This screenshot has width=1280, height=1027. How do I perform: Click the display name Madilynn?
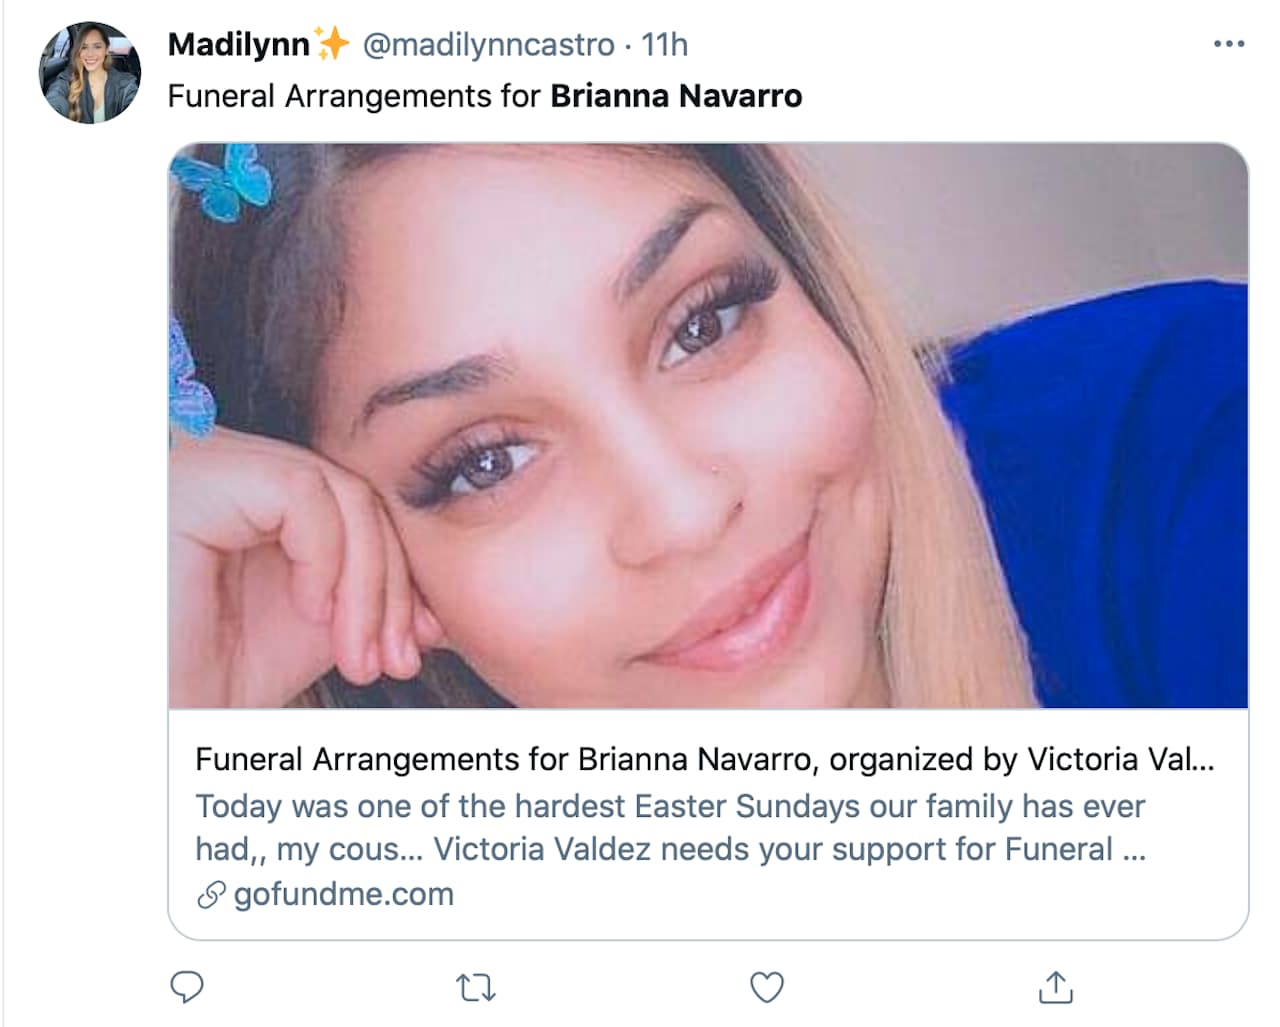tap(239, 45)
